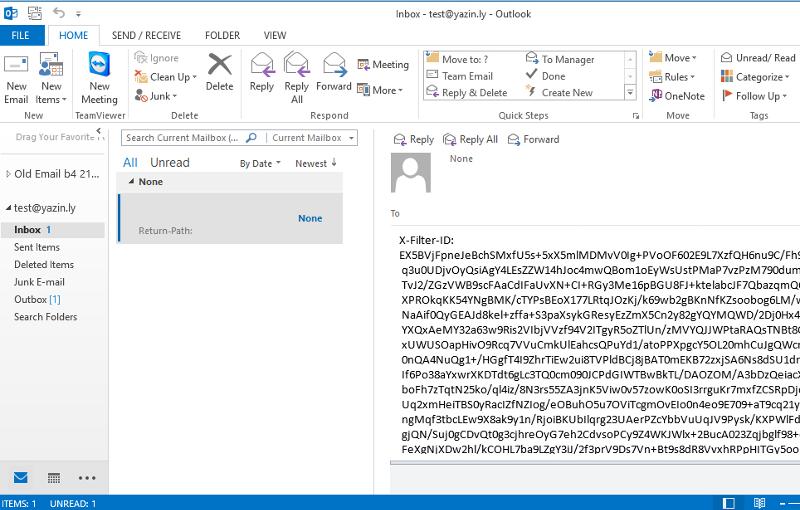Viewport: 800px width, 510px height.
Task: Select the Return-Path message in list
Action: coord(231,218)
